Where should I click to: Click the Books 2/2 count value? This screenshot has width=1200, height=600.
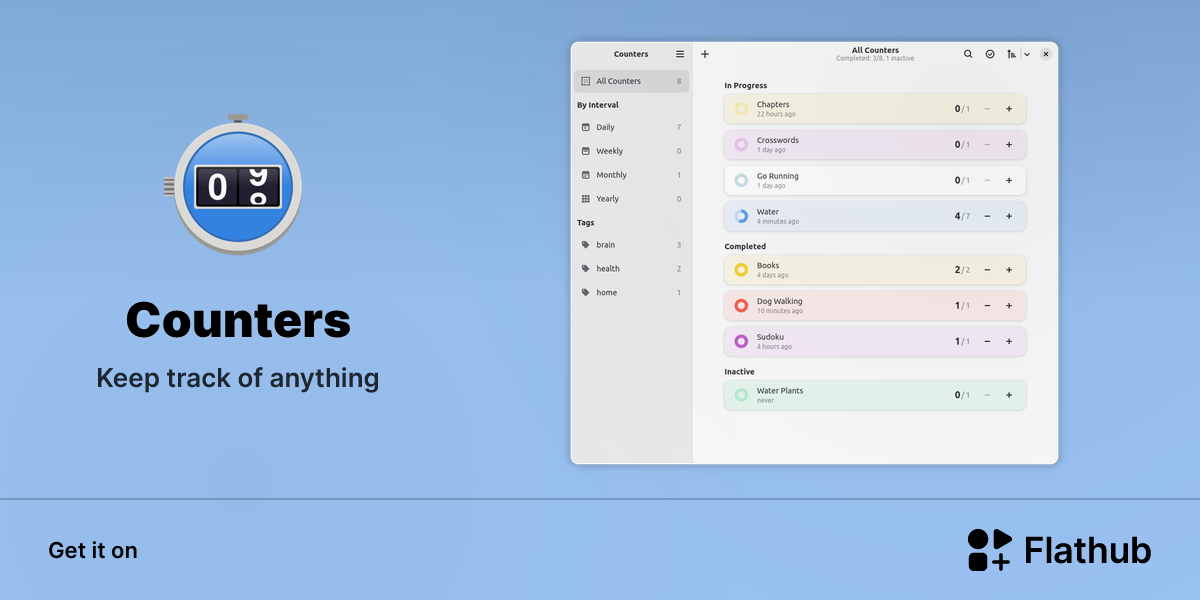[x=962, y=270]
